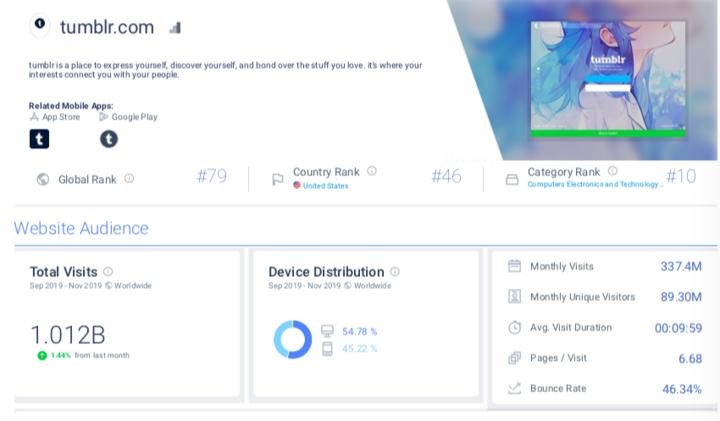Click the total visits value 1.012B
The image size is (720, 421).
68,335
